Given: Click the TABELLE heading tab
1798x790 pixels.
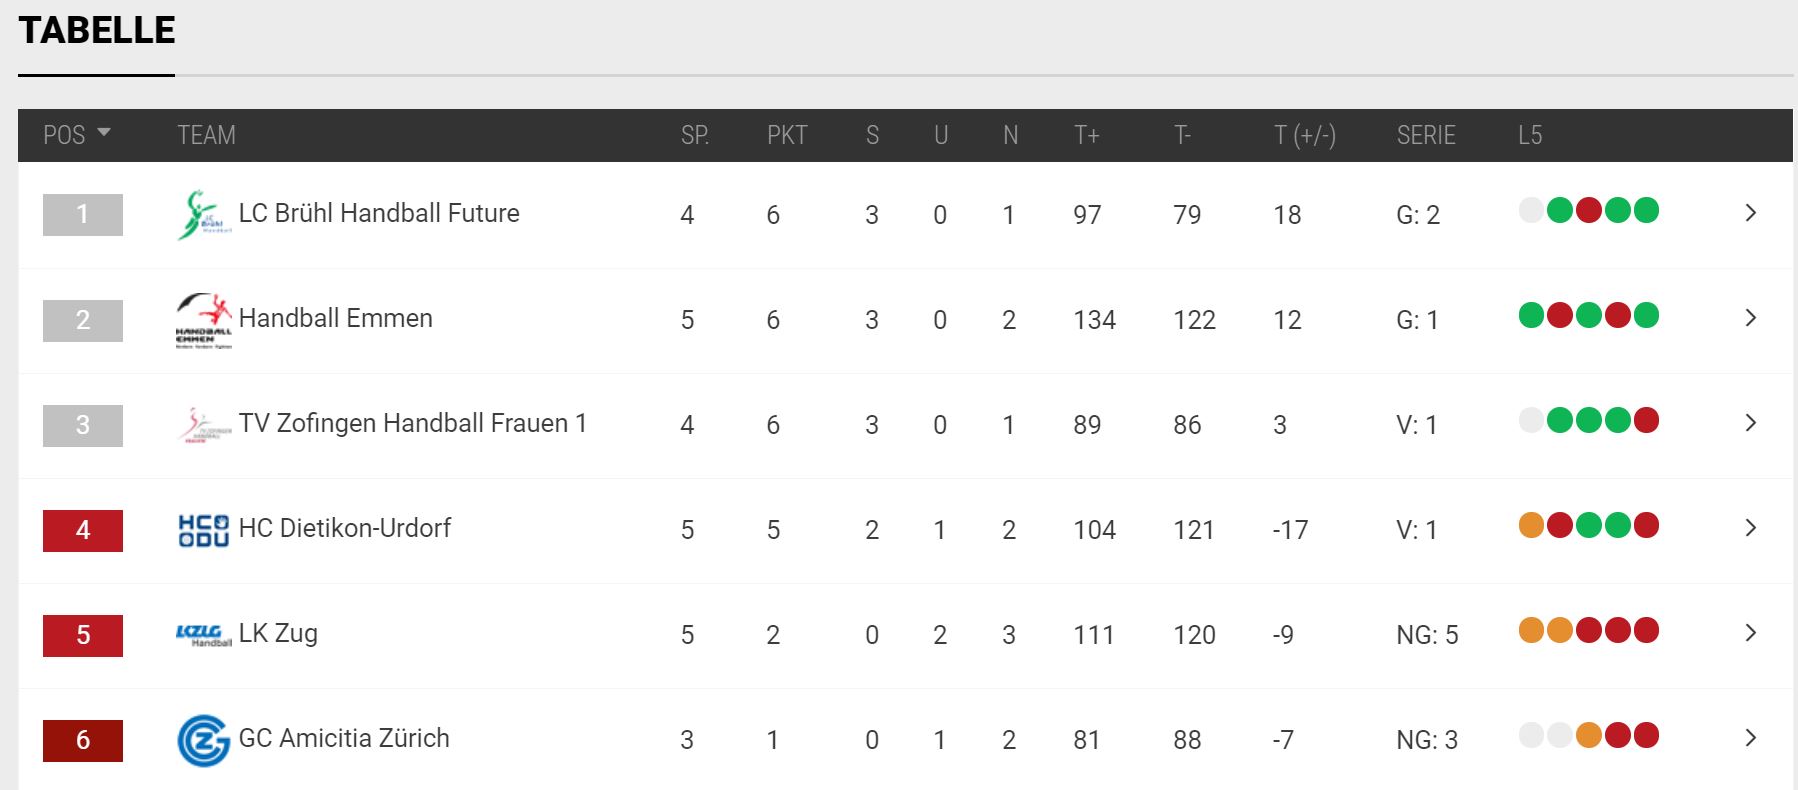Looking at the screenshot, I should coord(97,30).
